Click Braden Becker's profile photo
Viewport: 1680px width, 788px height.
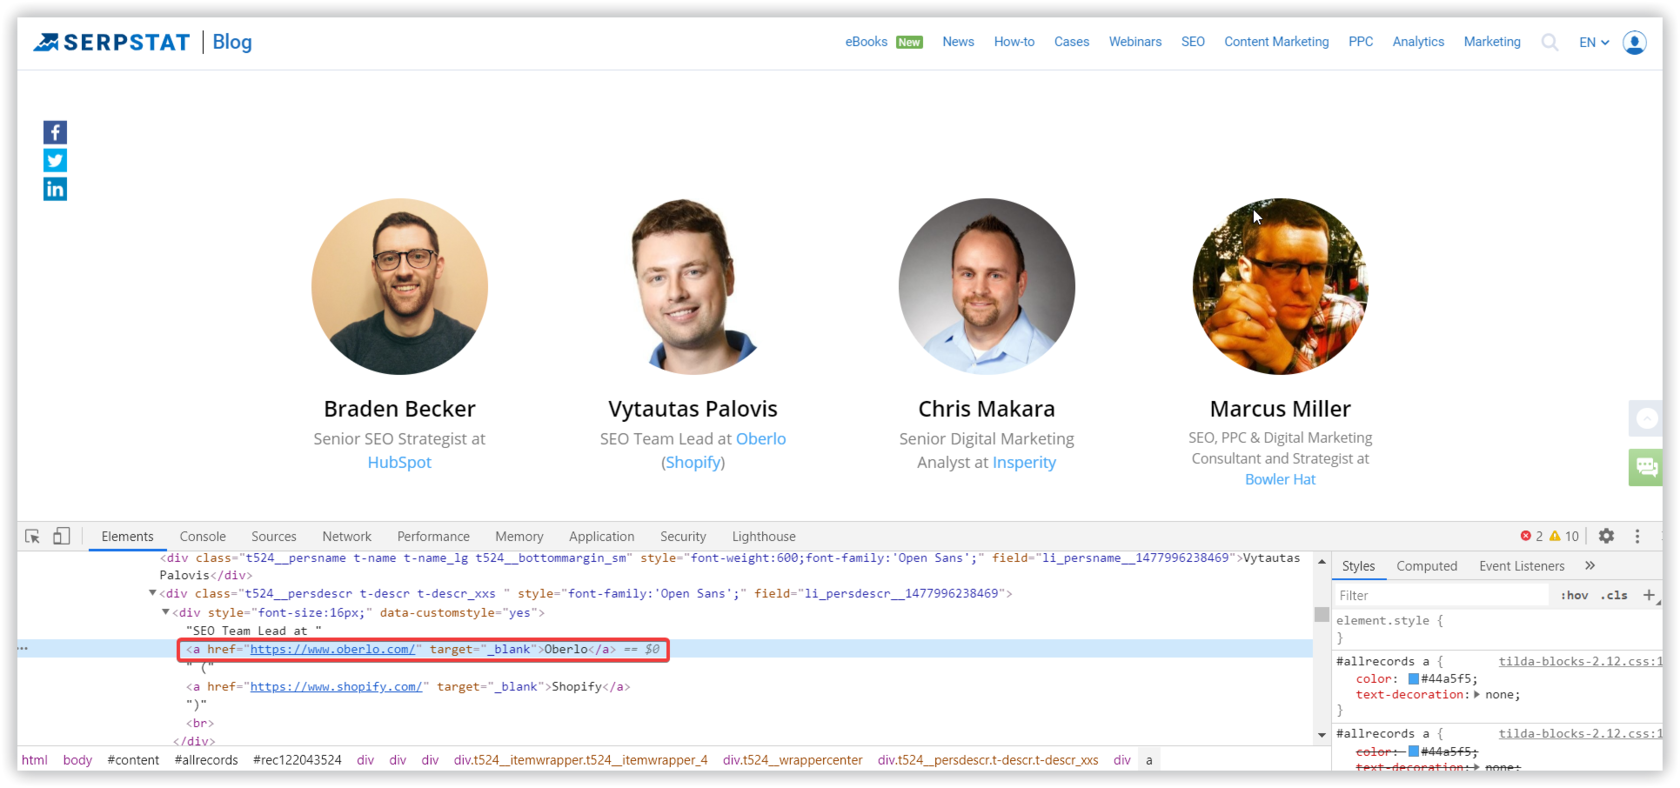click(399, 286)
